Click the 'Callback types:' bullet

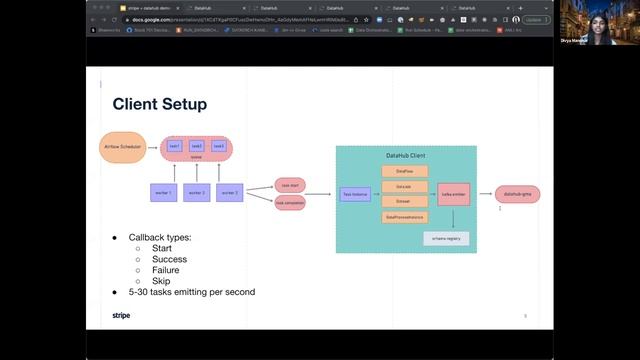point(160,237)
